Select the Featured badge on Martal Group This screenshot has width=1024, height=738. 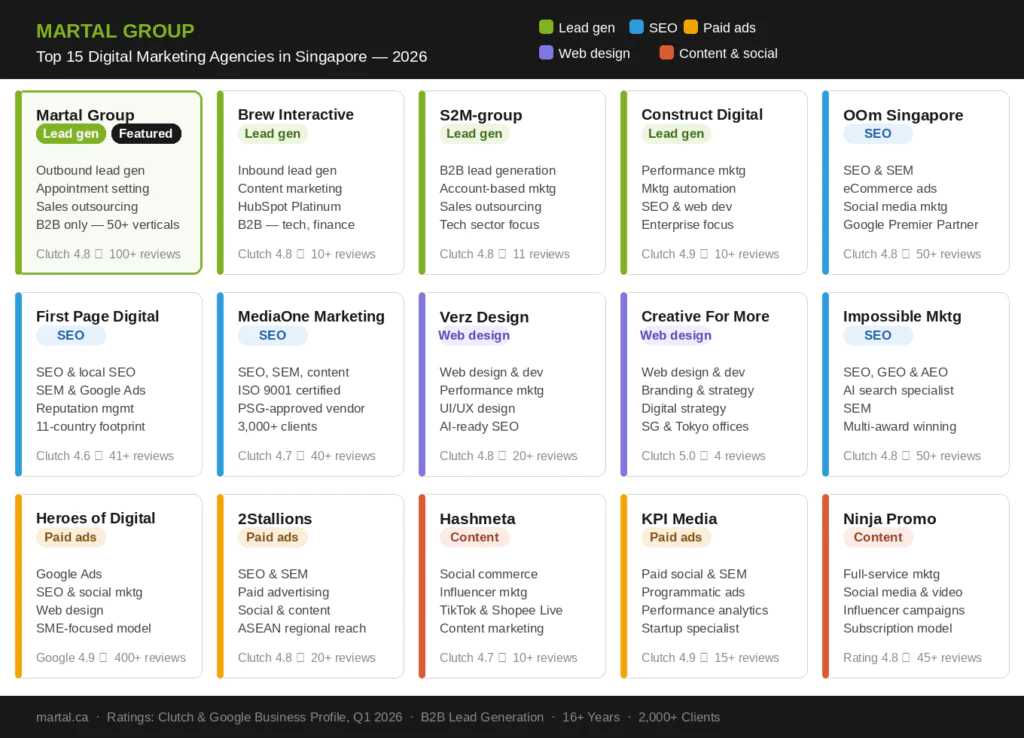point(146,133)
